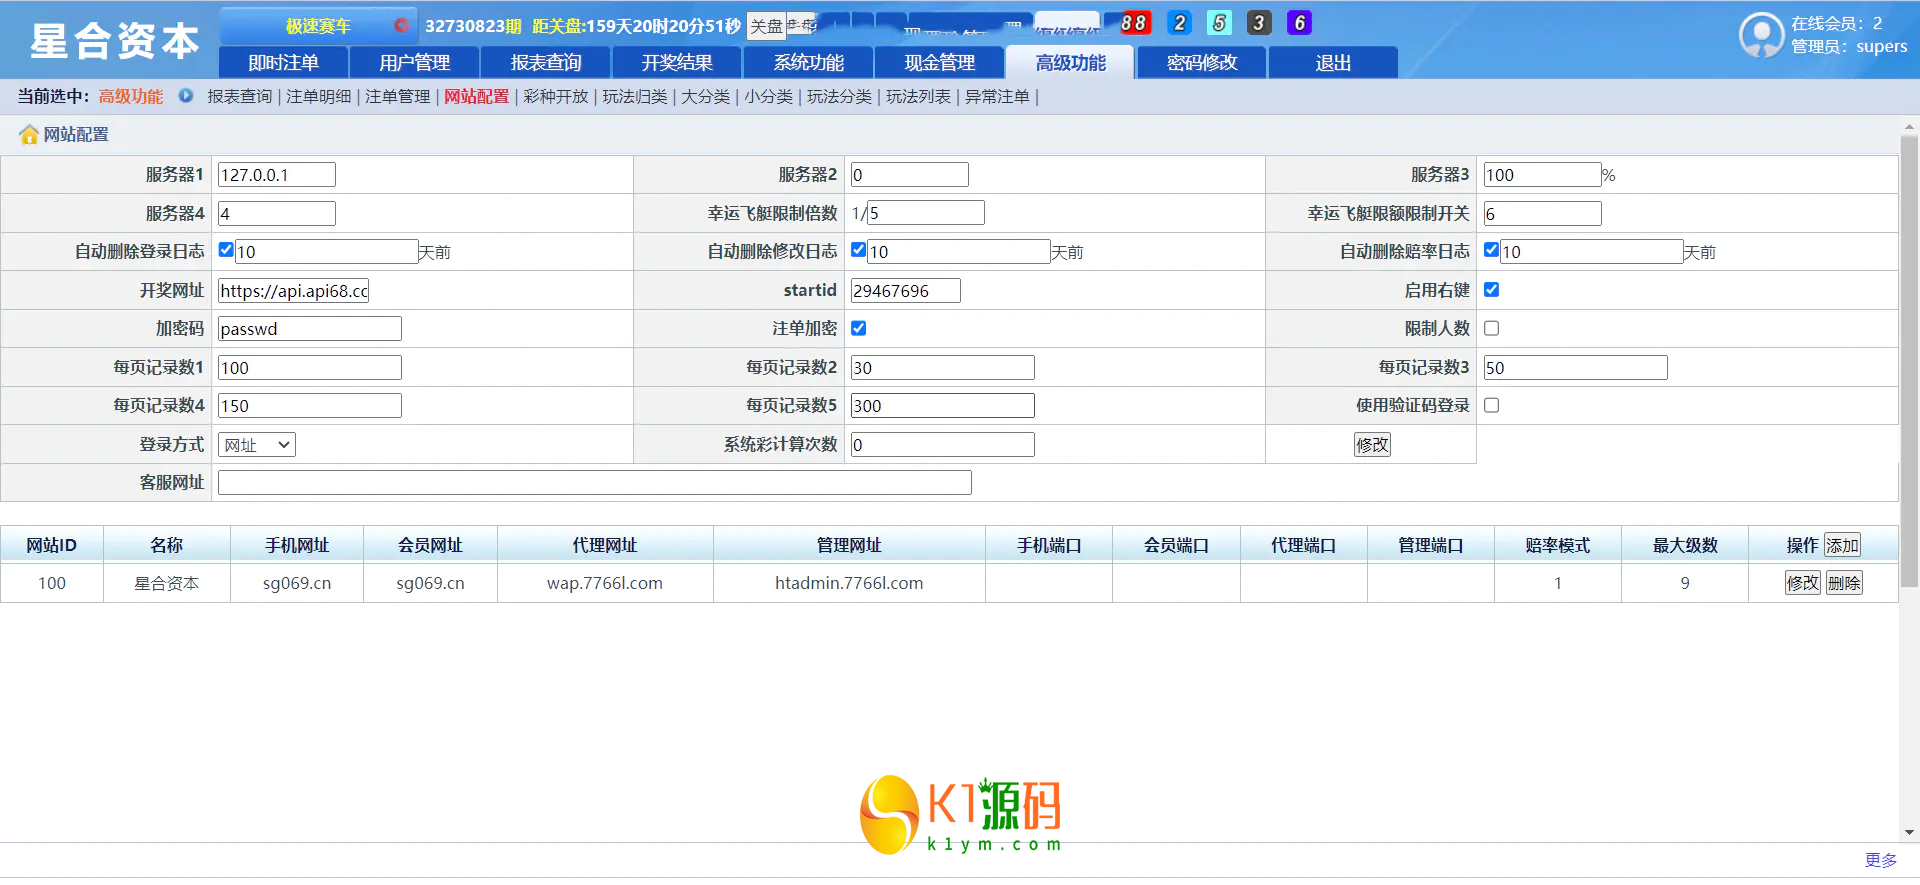
Task: Click the cyan number 5 ball
Action: click(x=1219, y=23)
